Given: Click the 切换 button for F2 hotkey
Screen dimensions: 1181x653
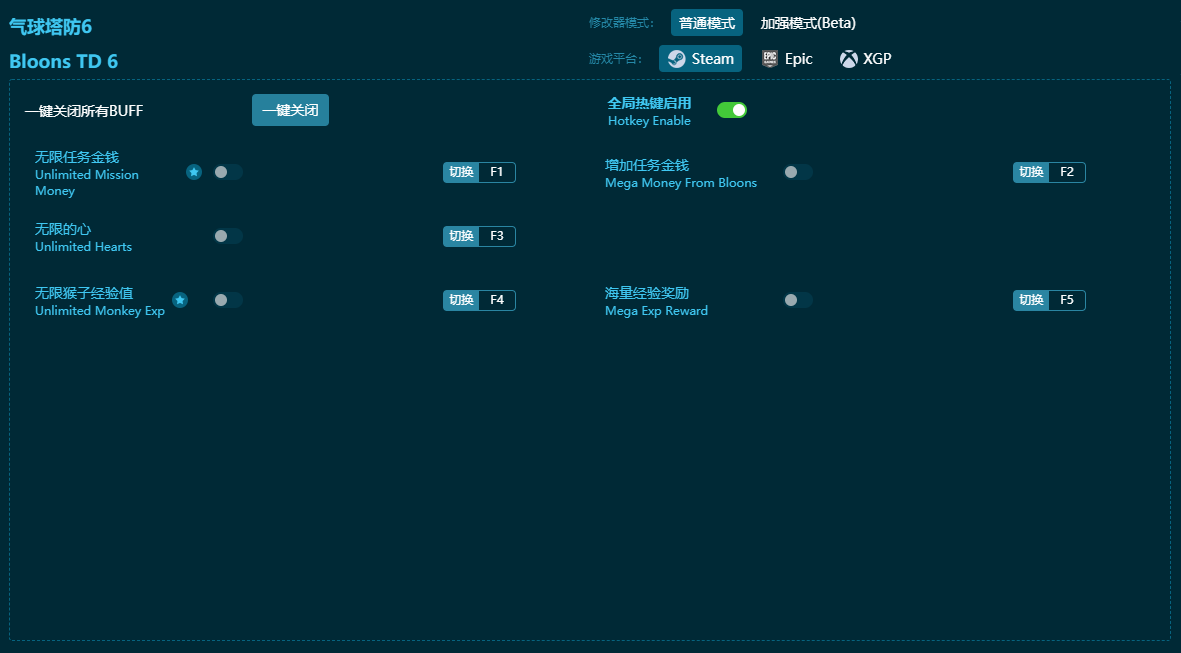Looking at the screenshot, I should [x=1031, y=172].
